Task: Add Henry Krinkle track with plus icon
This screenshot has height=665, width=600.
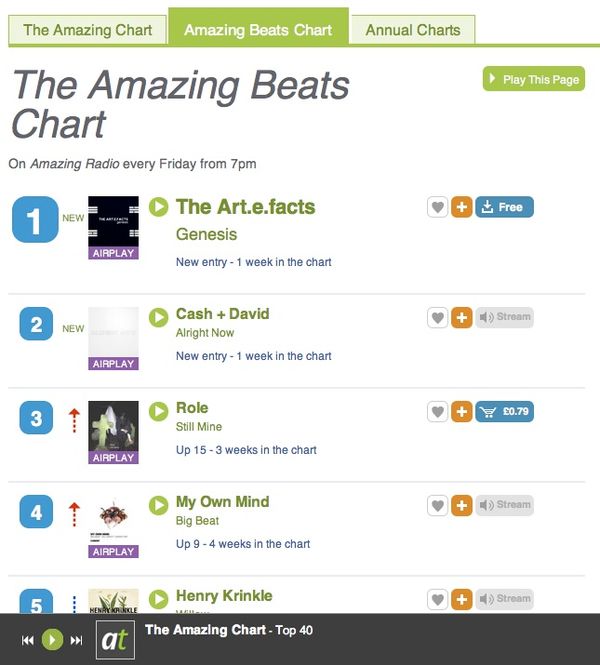Action: [462, 599]
